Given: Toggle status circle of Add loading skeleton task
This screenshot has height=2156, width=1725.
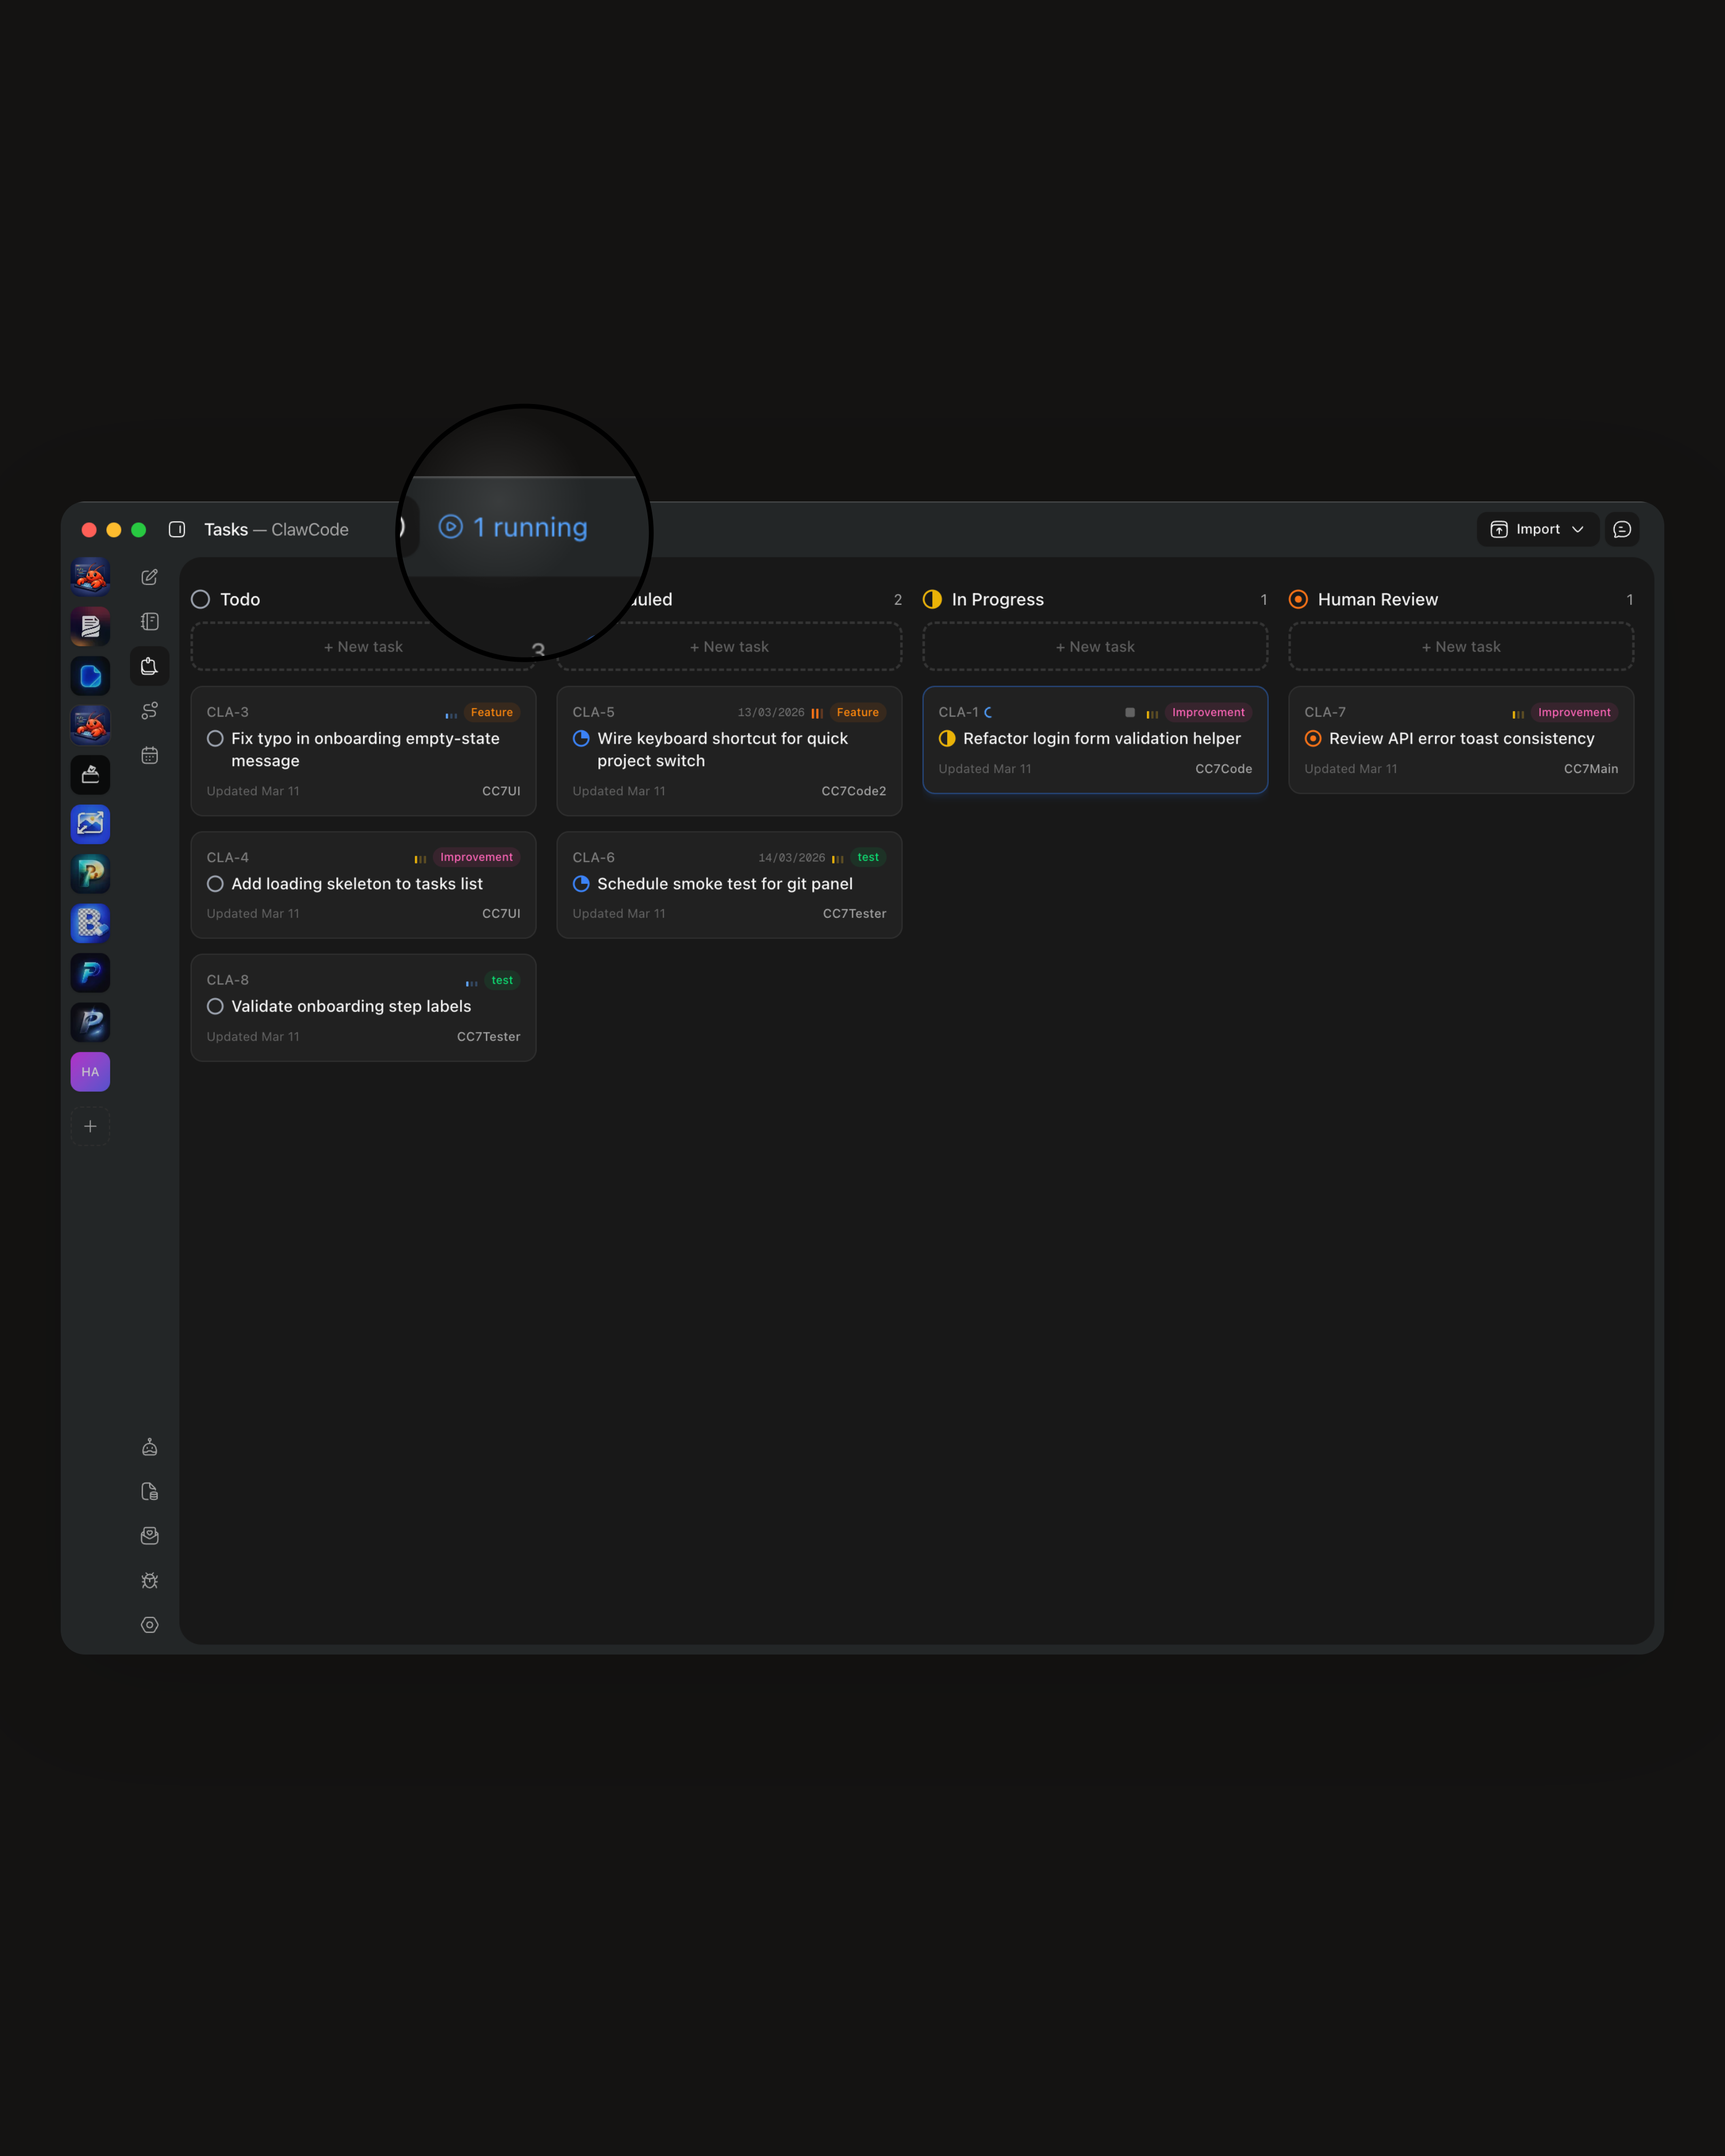Looking at the screenshot, I should click(215, 884).
